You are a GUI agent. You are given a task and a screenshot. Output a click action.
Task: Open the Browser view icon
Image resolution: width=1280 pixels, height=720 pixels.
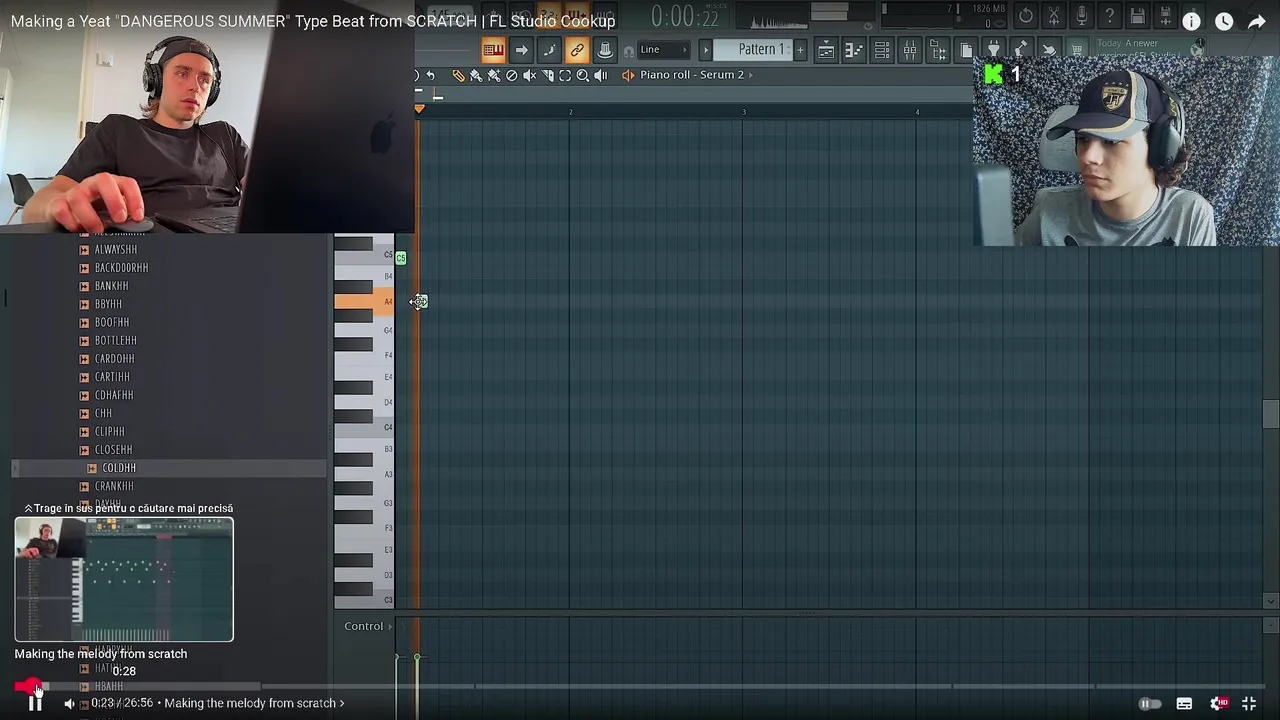(x=938, y=50)
